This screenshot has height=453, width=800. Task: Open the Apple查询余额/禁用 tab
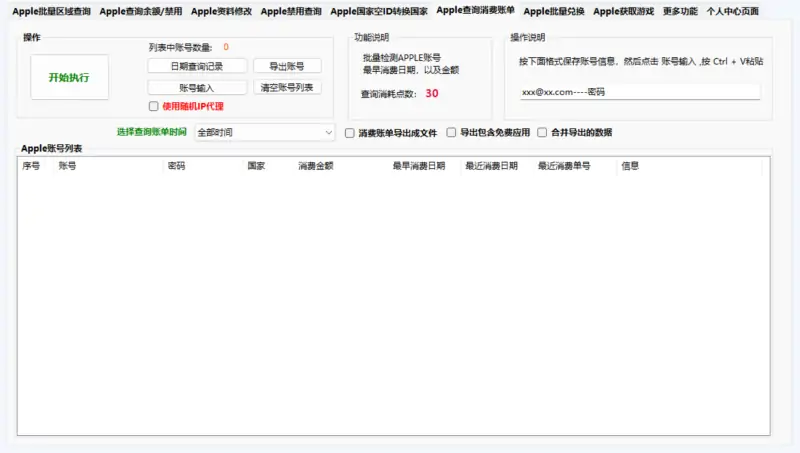141,12
